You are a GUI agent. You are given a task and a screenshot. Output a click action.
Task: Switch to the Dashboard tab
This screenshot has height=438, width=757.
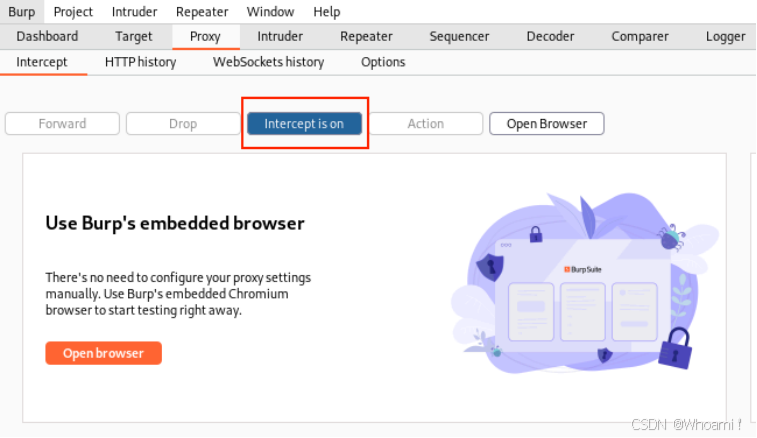tap(47, 36)
